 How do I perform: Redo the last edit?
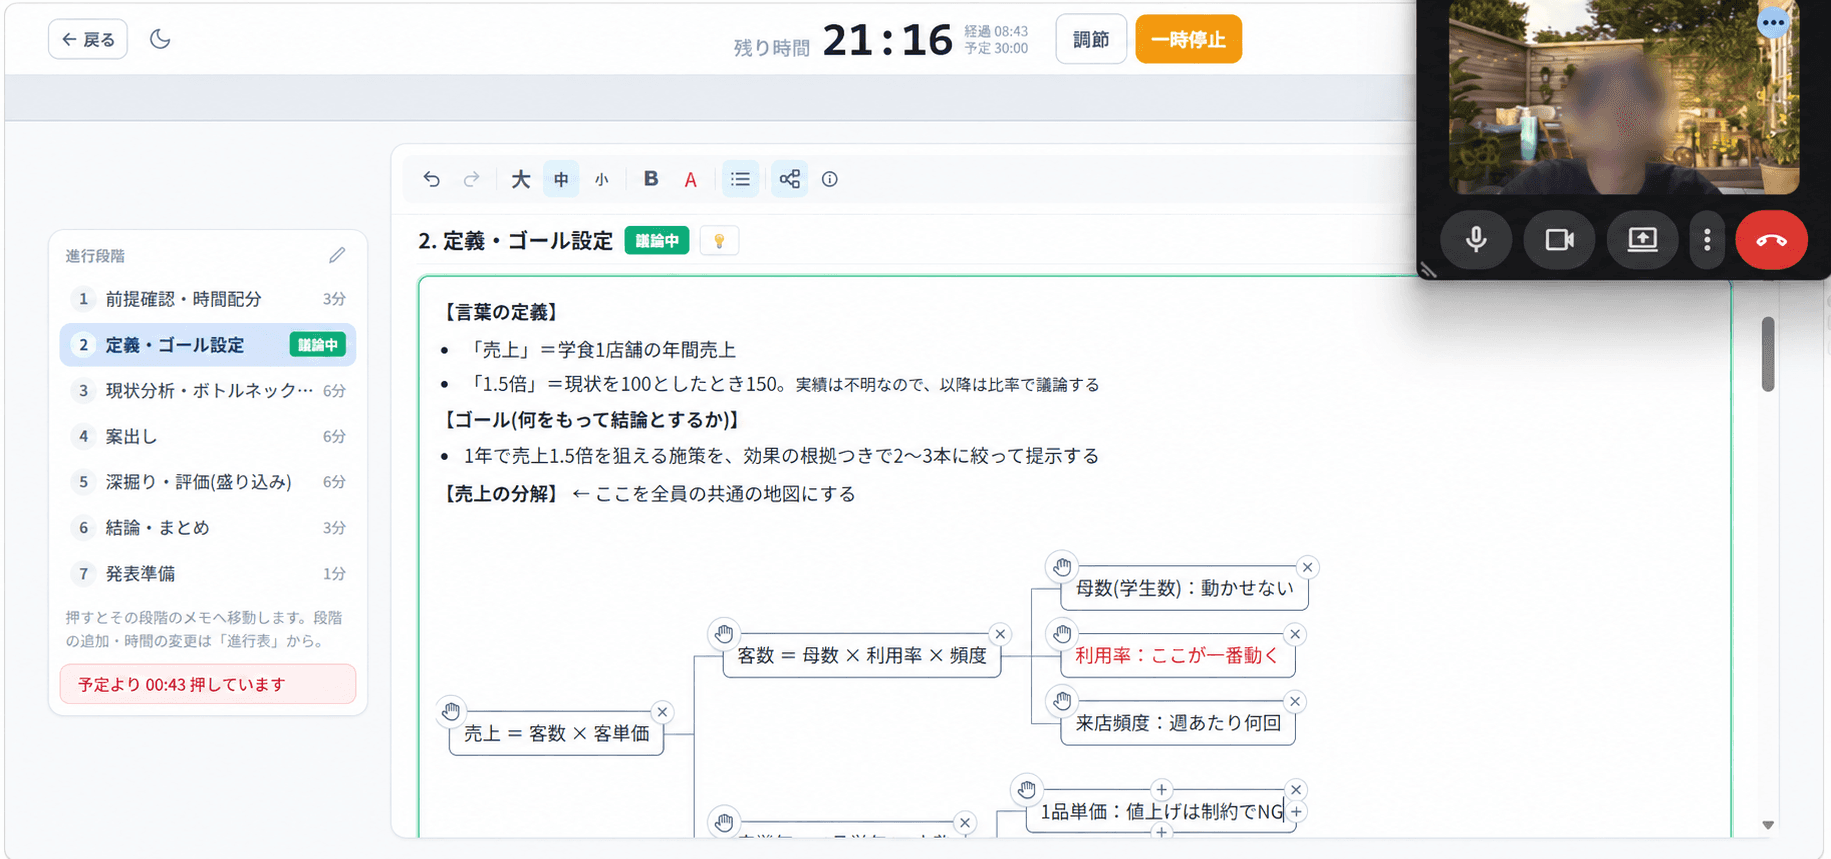point(471,179)
